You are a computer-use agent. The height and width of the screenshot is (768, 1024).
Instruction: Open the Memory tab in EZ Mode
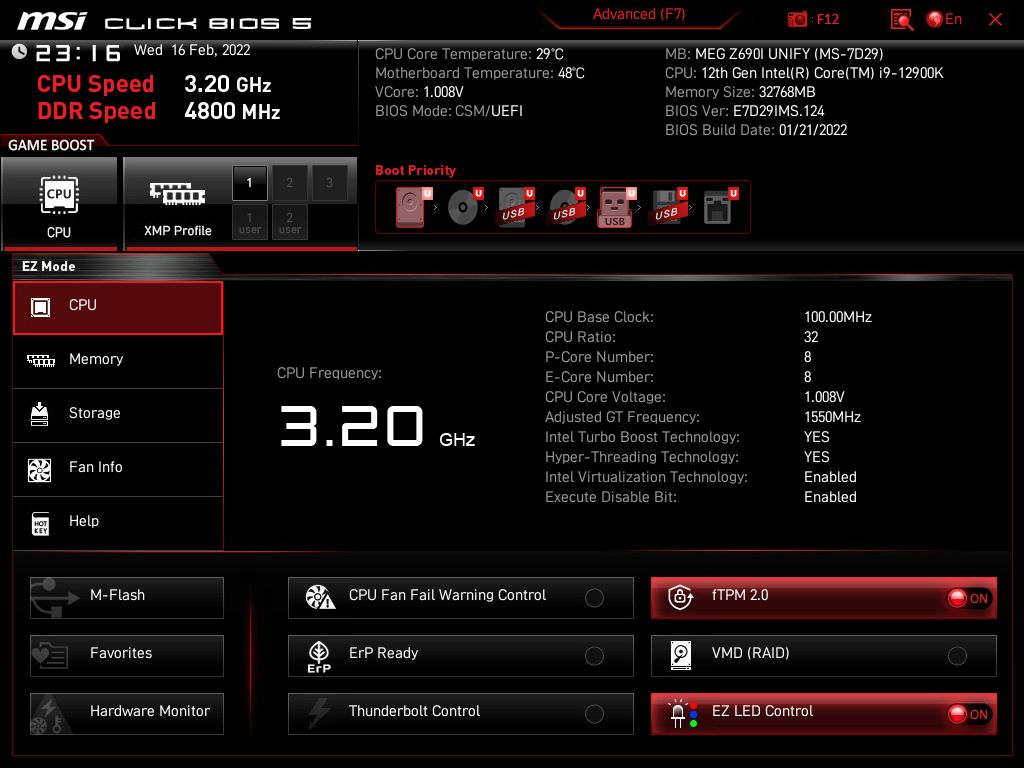click(118, 361)
